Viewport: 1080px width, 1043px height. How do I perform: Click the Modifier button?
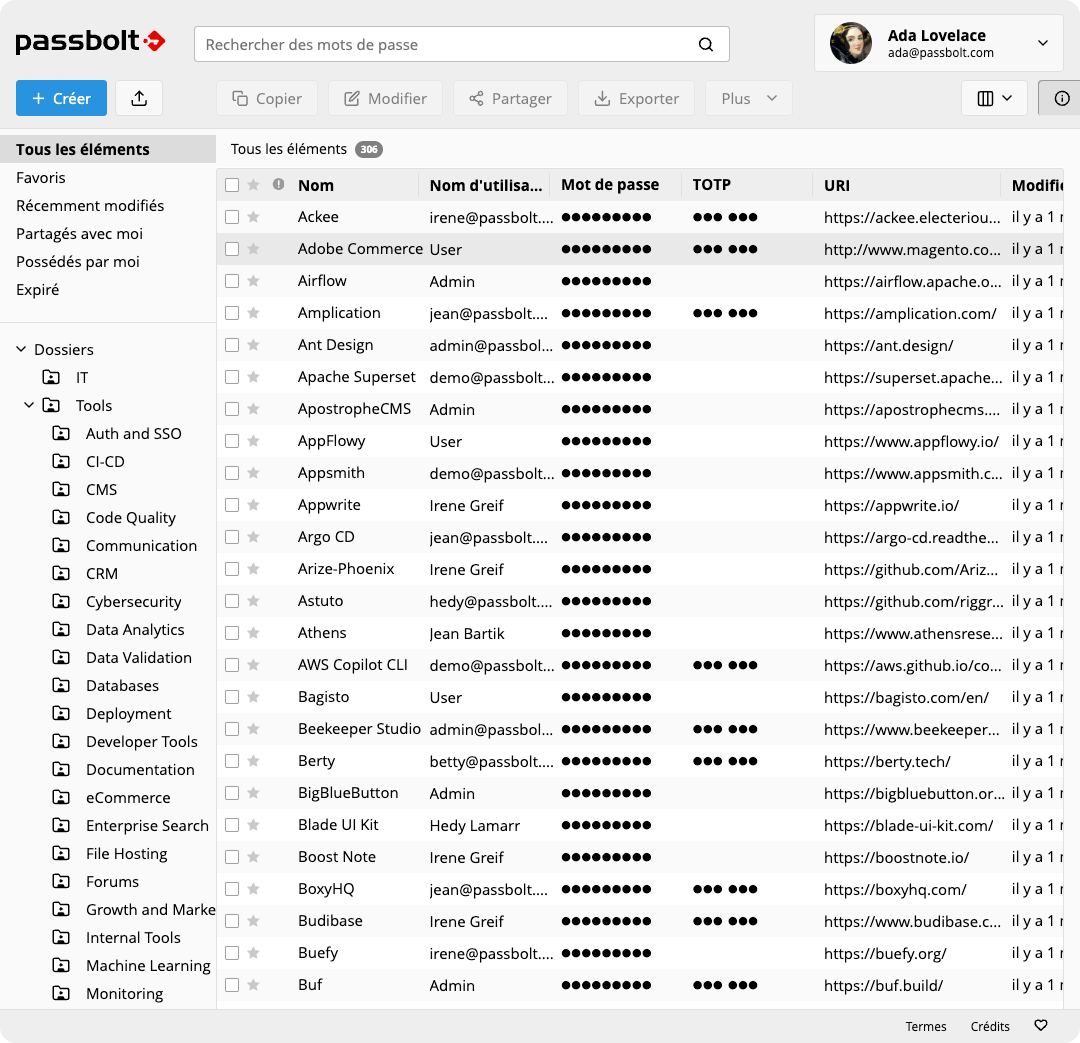386,99
